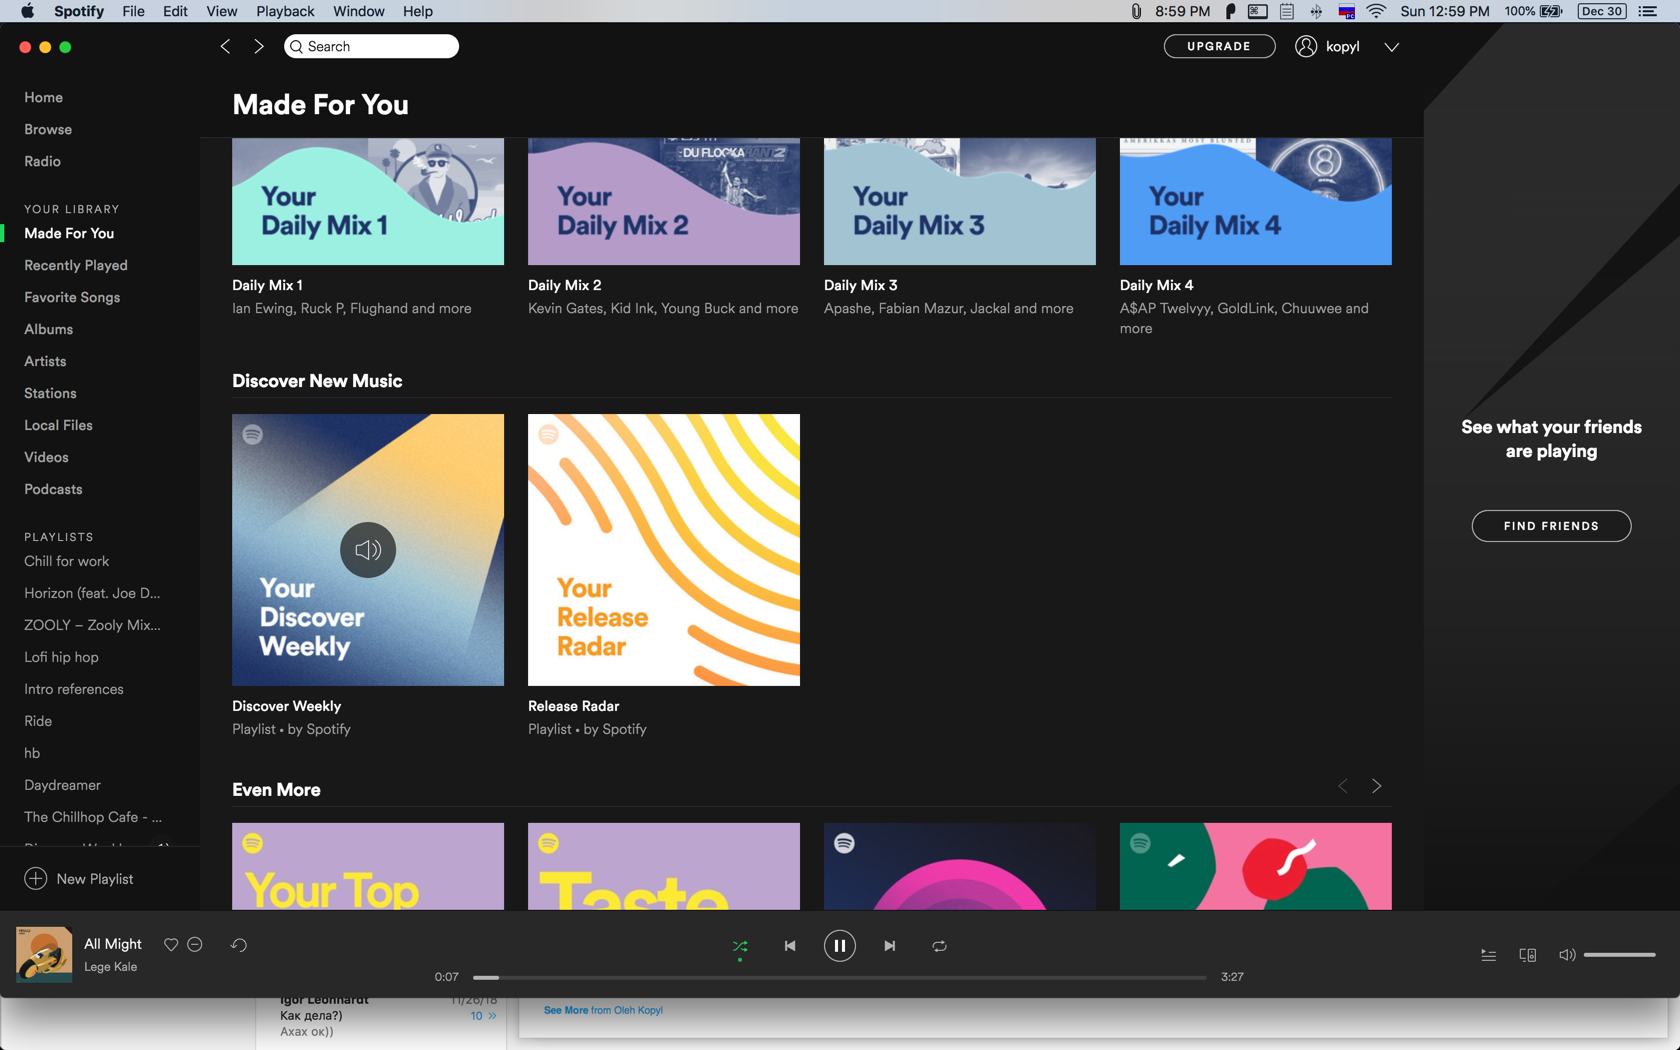Image resolution: width=1680 pixels, height=1050 pixels.
Task: Open the Daily Mix 2 cover
Action: click(x=664, y=201)
